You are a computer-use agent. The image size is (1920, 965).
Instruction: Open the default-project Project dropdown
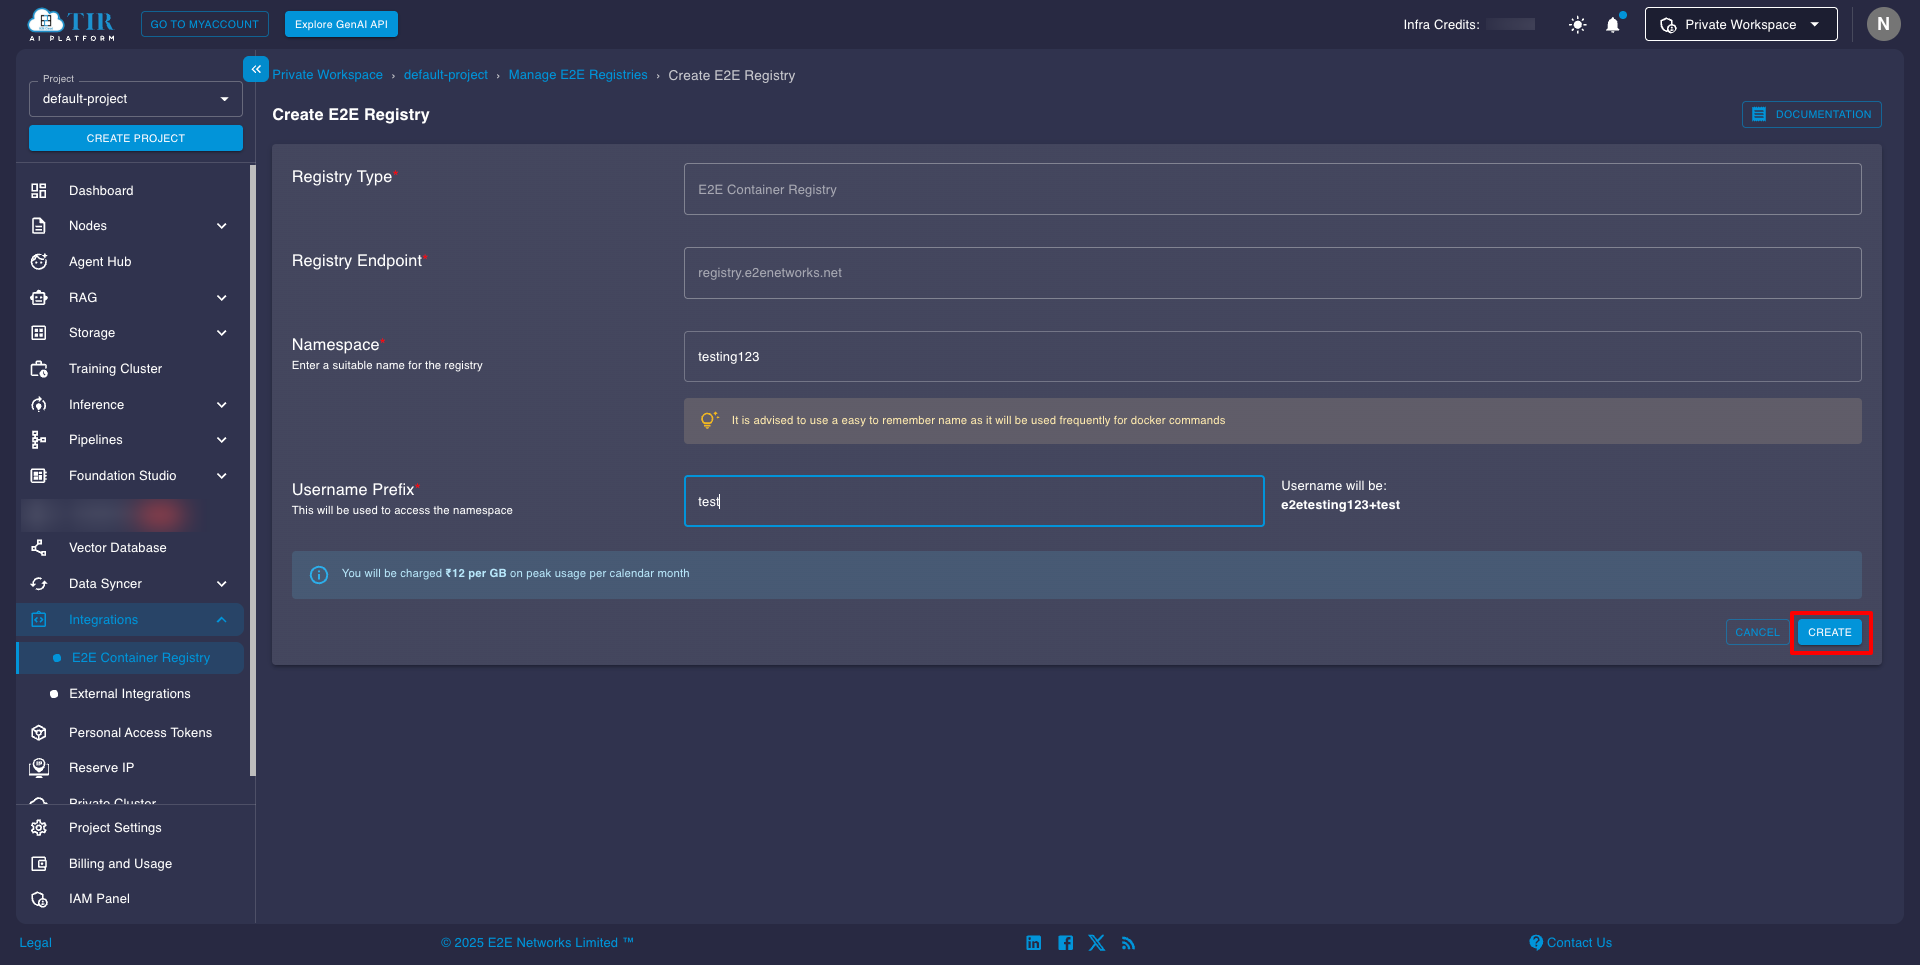coord(136,99)
